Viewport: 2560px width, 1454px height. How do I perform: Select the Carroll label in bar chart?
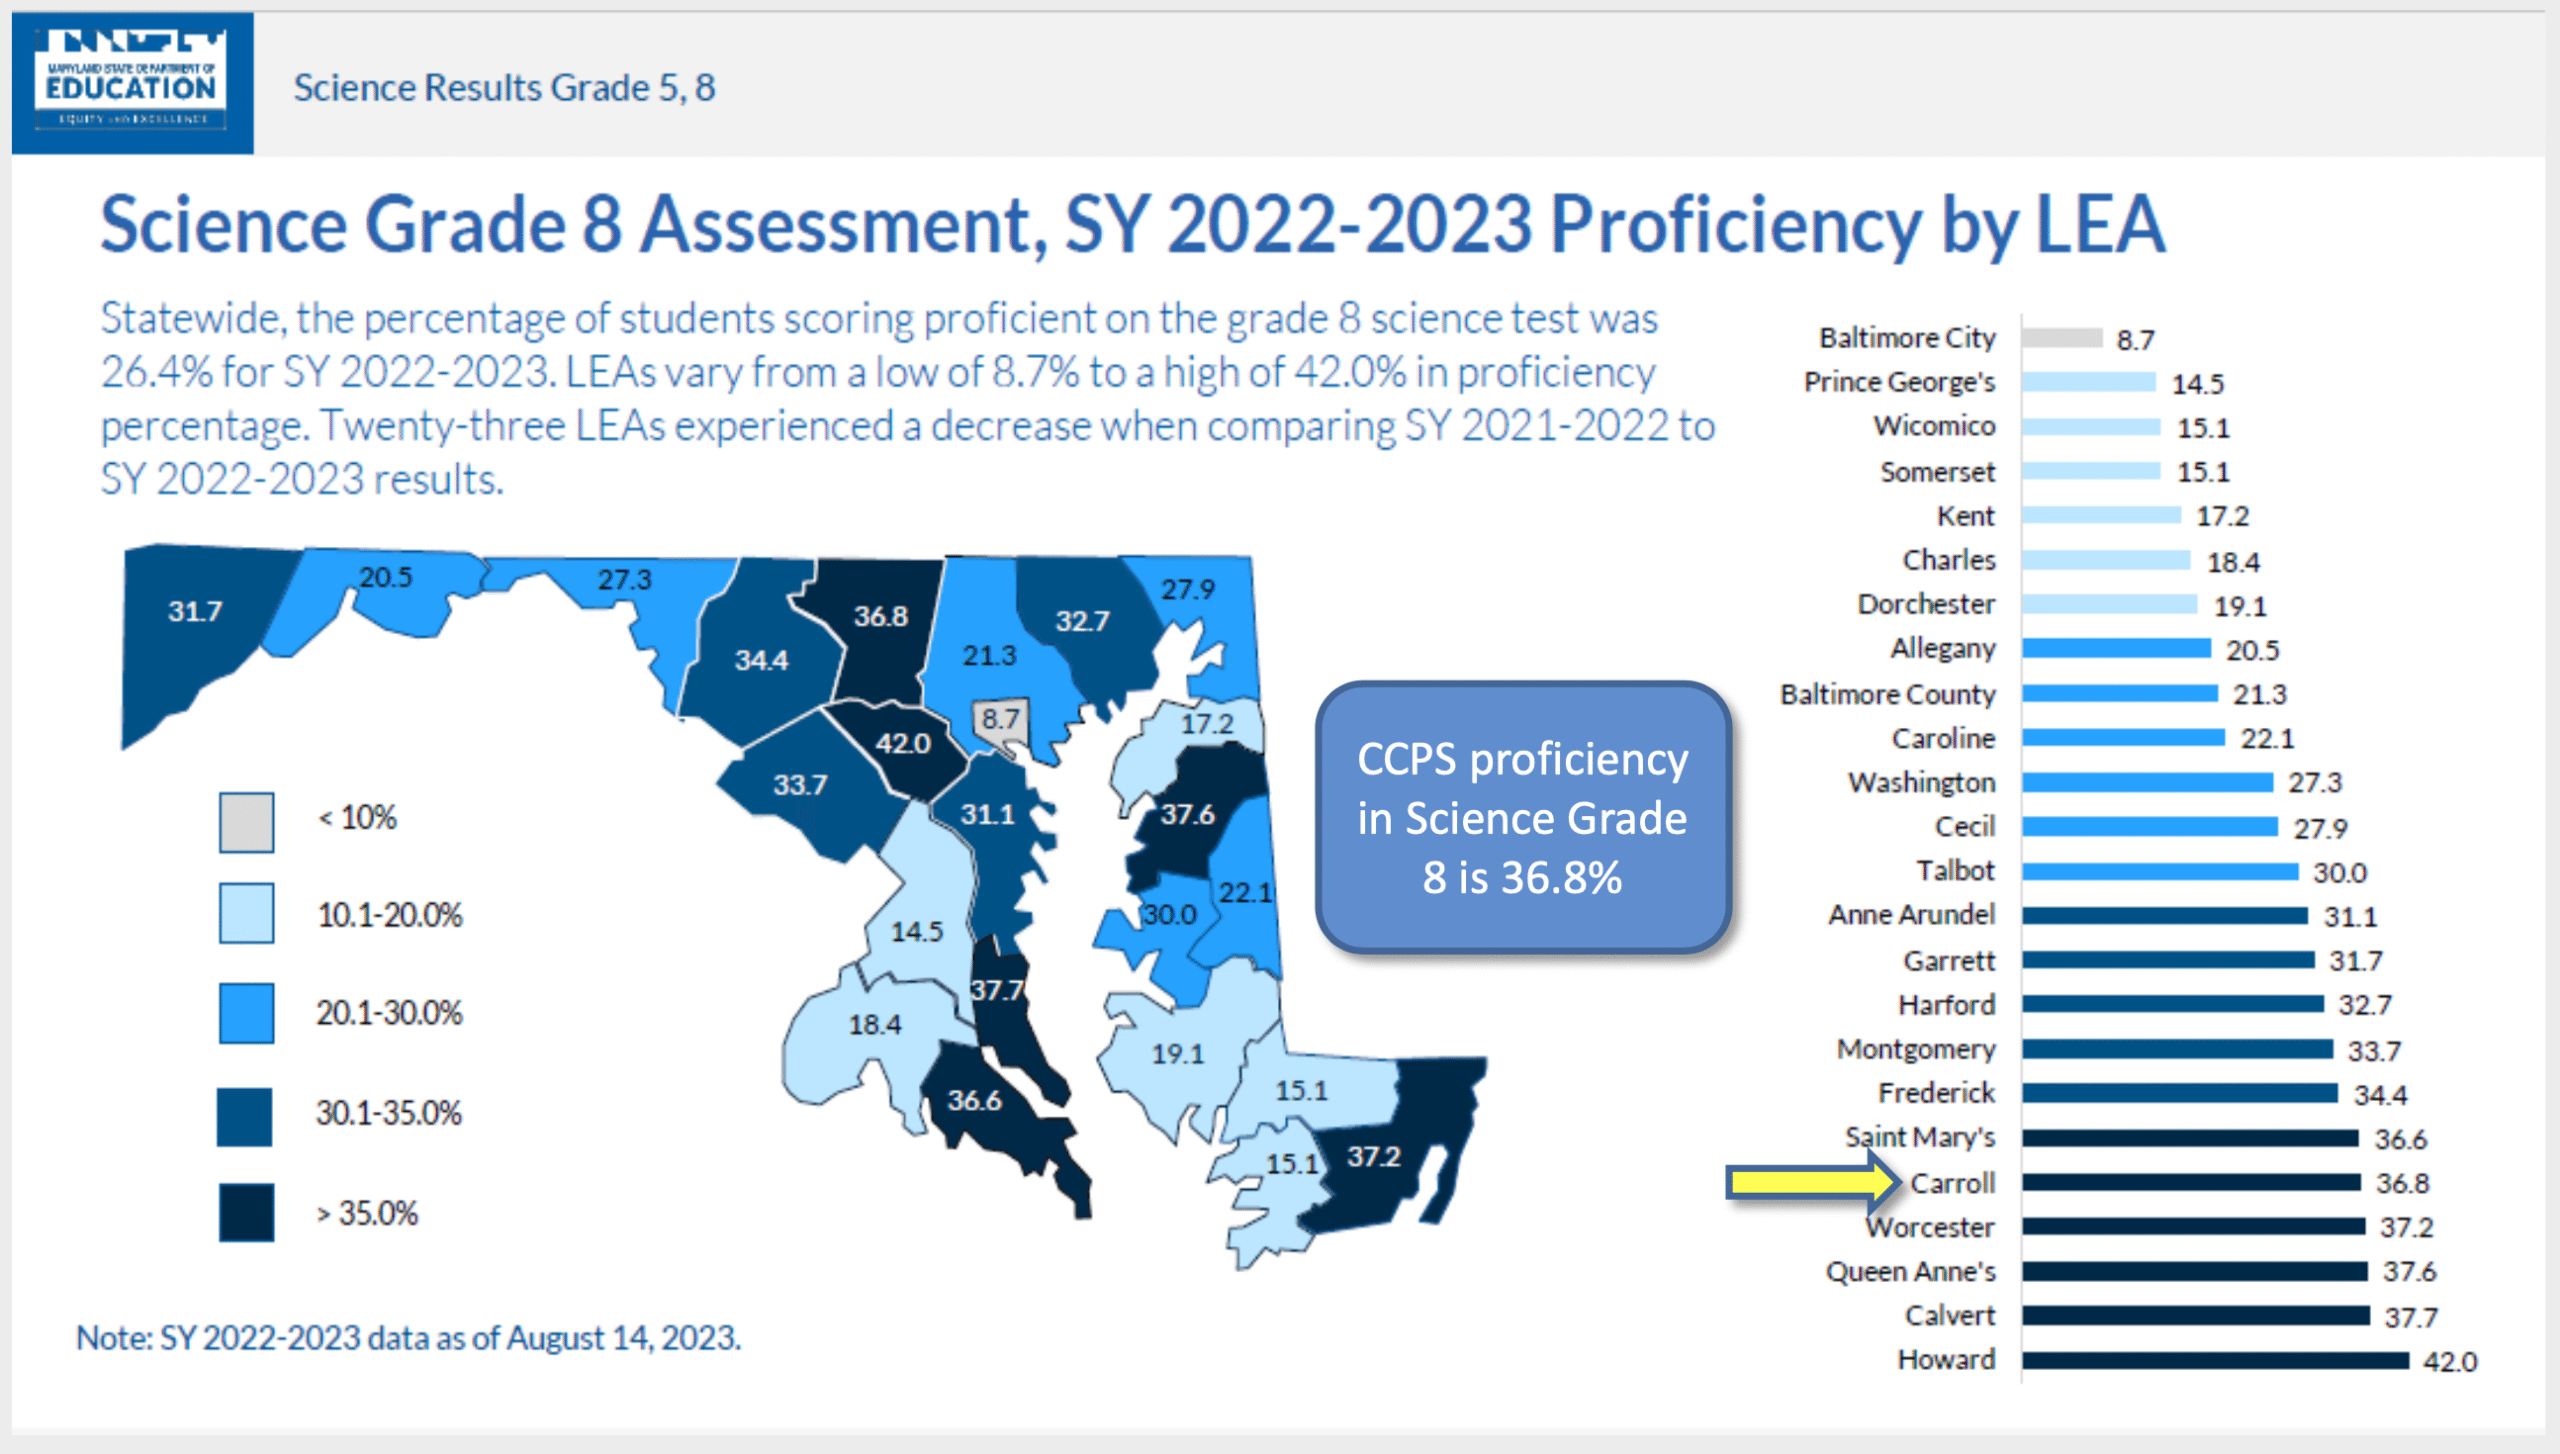(x=1951, y=1183)
